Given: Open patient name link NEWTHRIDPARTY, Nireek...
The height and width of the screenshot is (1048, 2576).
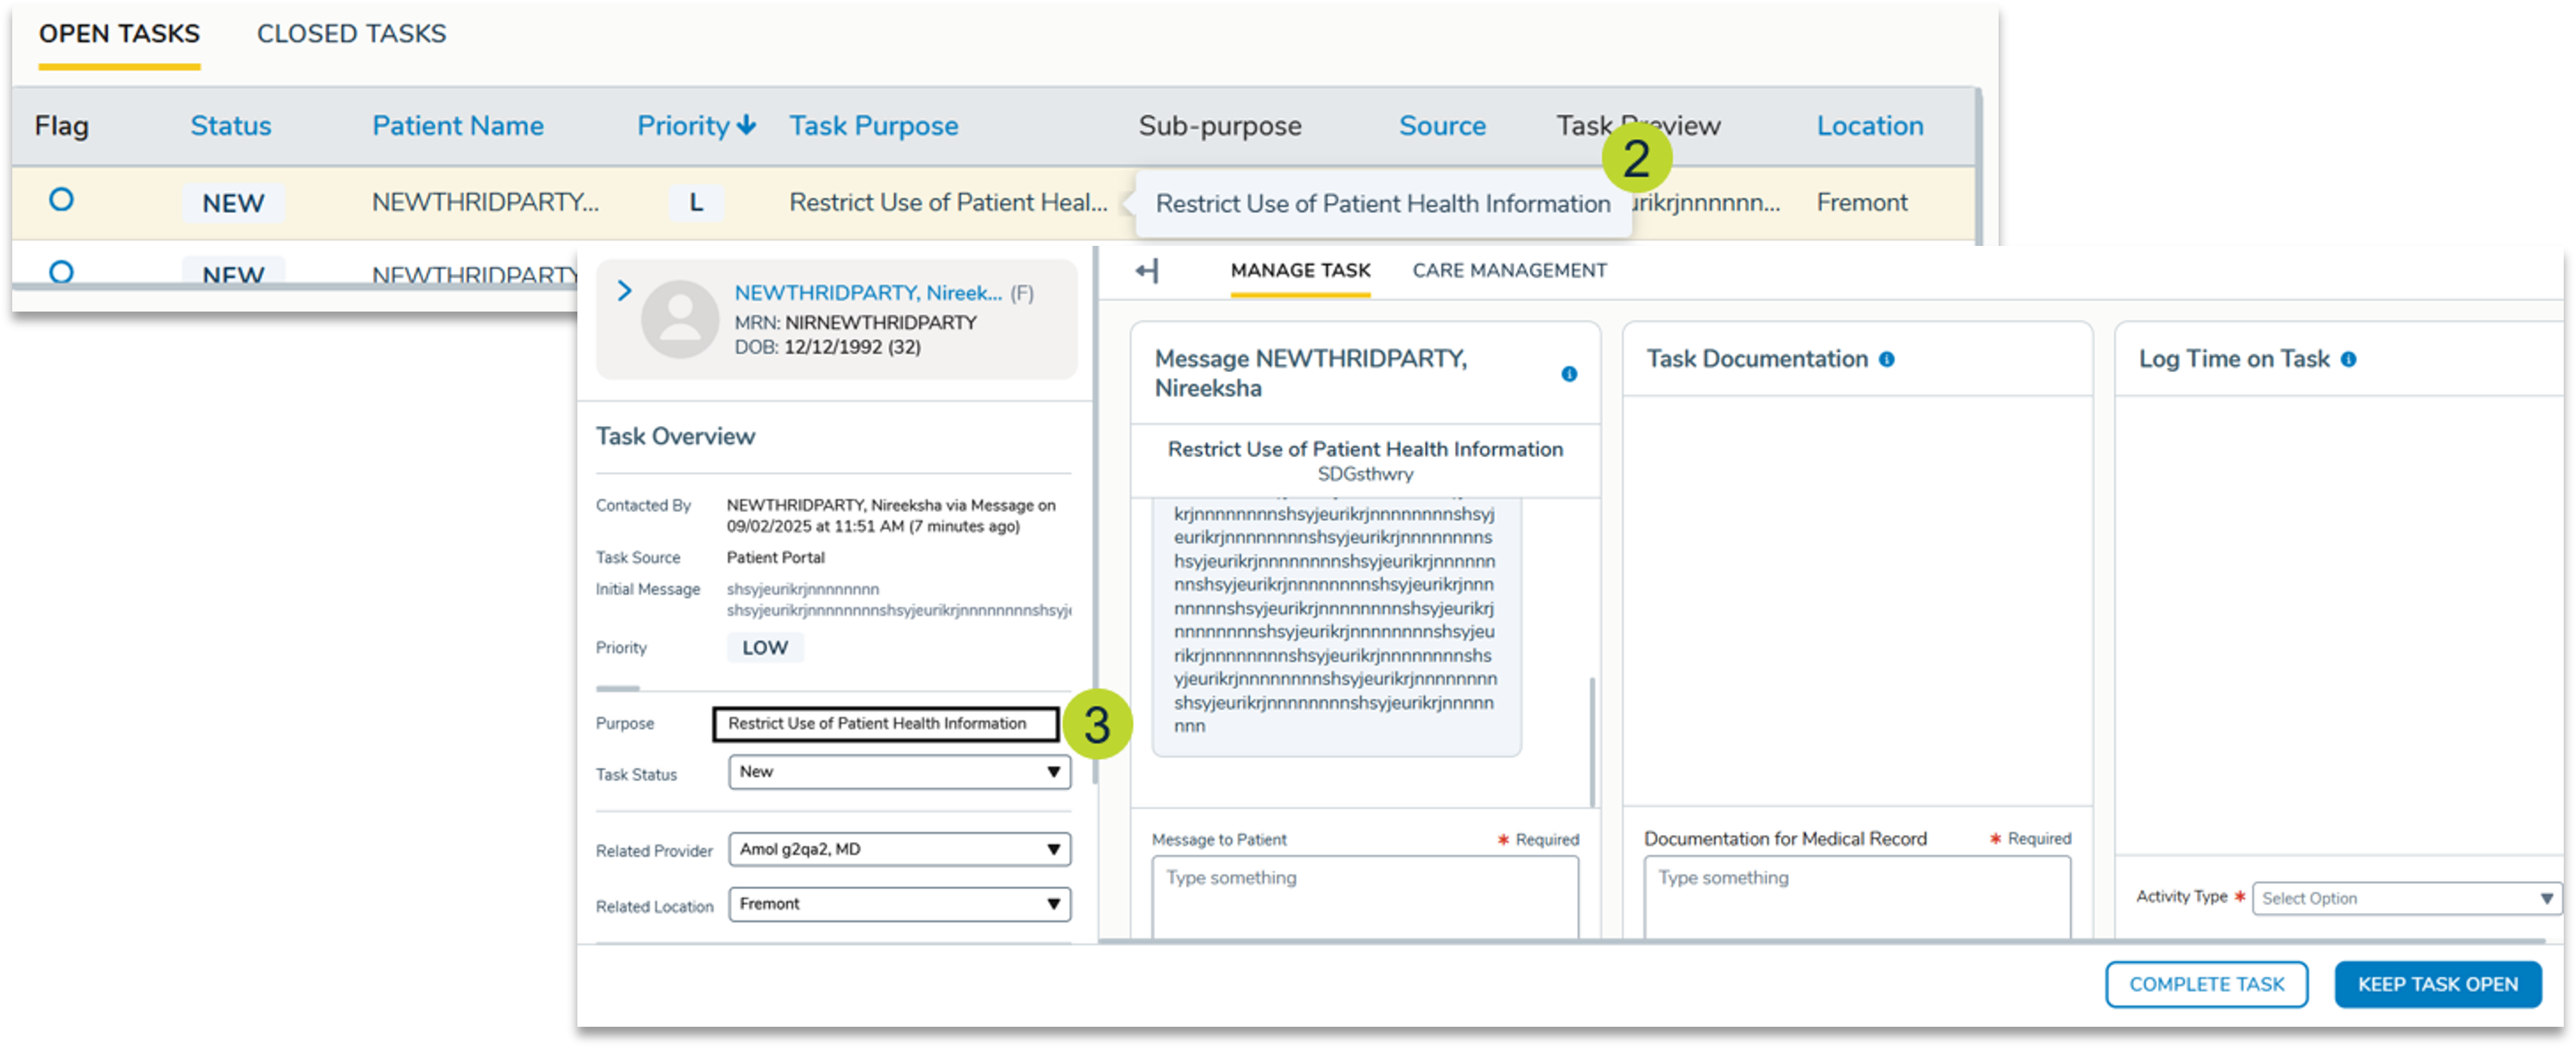Looking at the screenshot, I should coord(867,293).
